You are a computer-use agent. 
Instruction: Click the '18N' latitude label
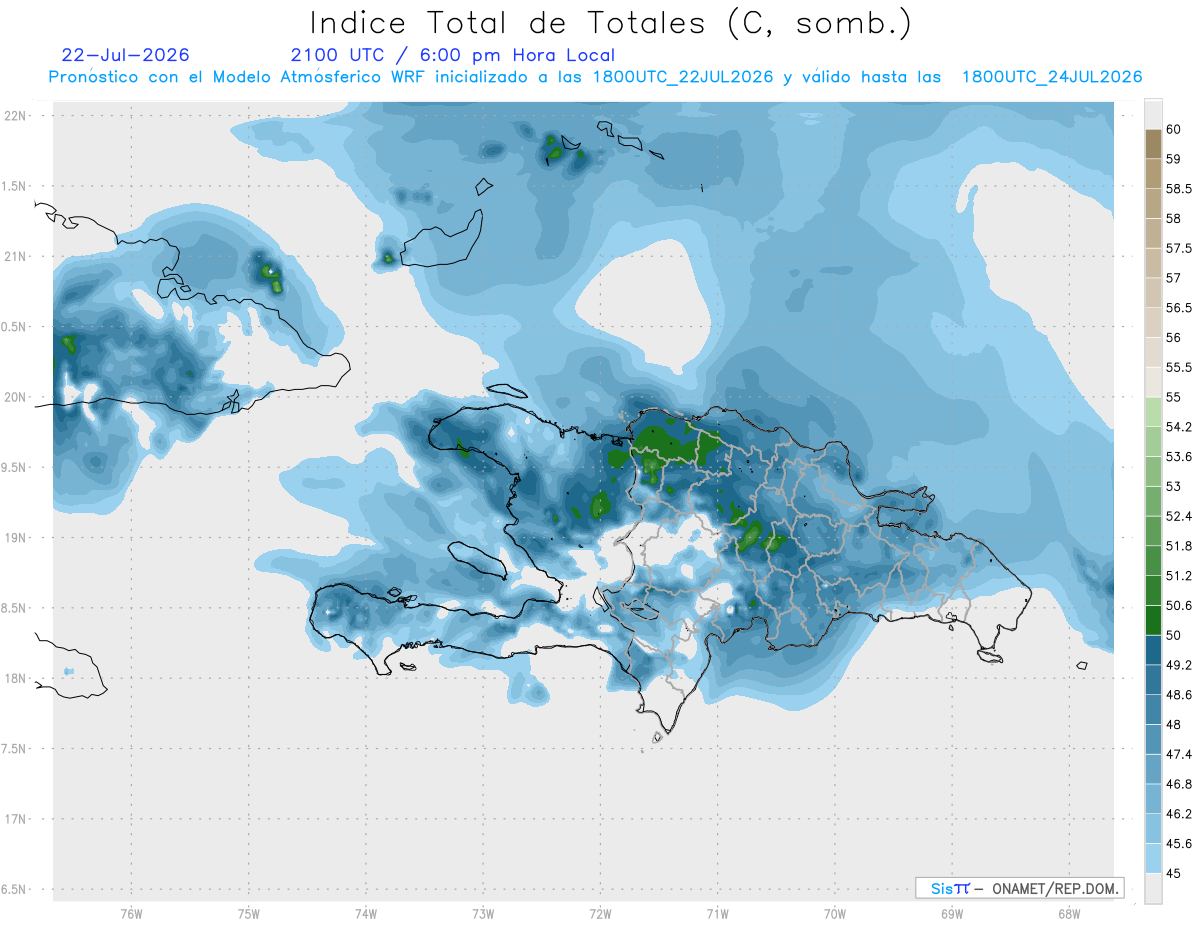[x=16, y=679]
